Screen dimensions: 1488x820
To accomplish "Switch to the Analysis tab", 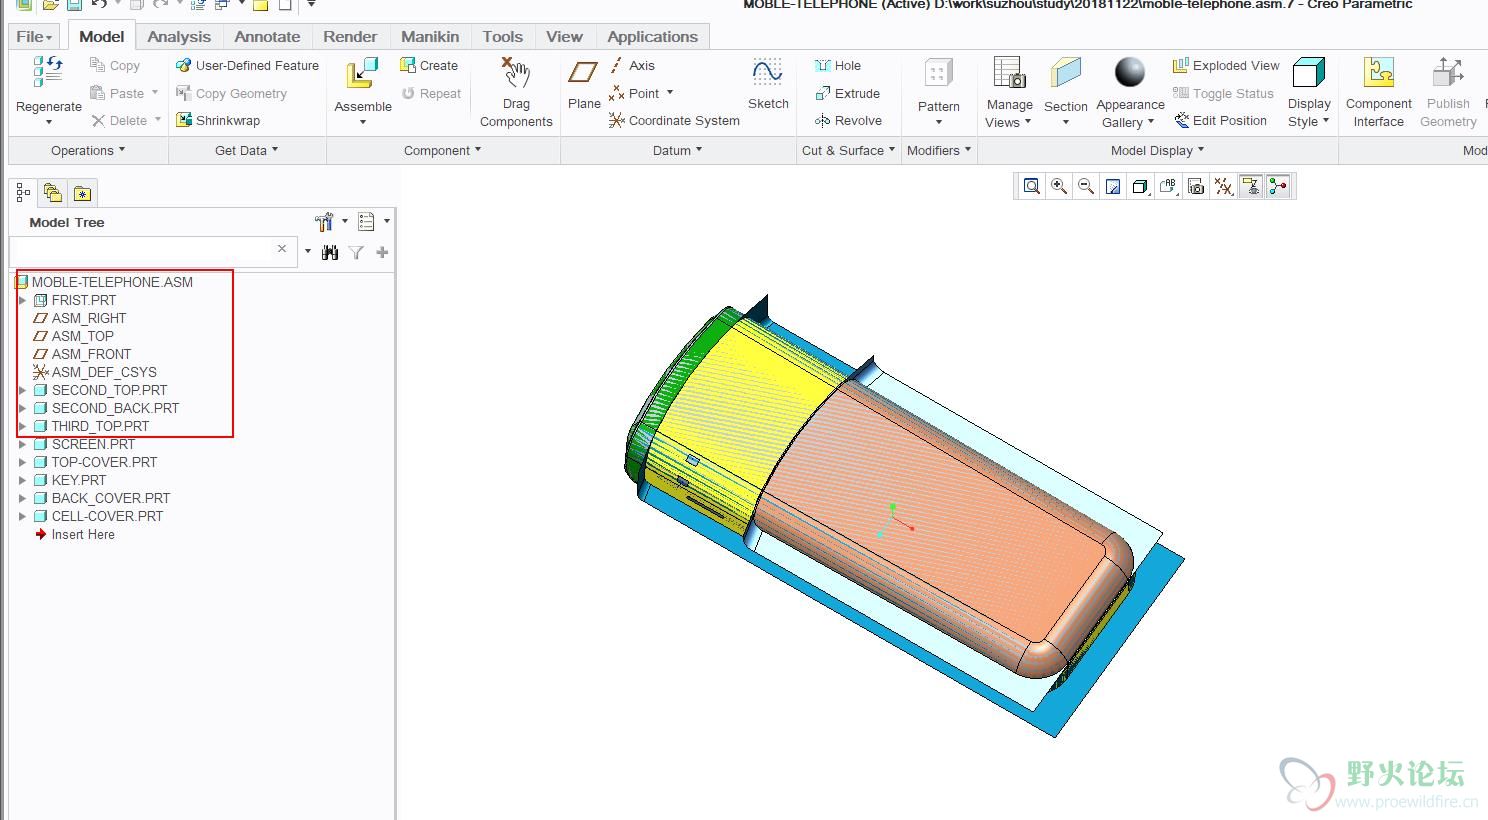I will point(179,36).
